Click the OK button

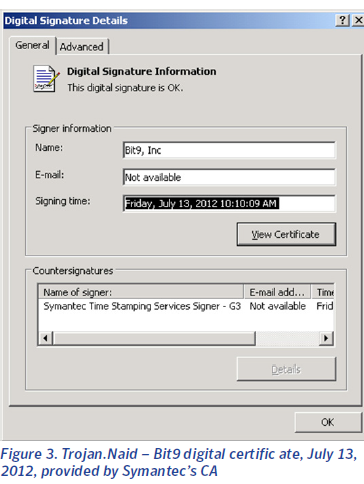coord(328,422)
